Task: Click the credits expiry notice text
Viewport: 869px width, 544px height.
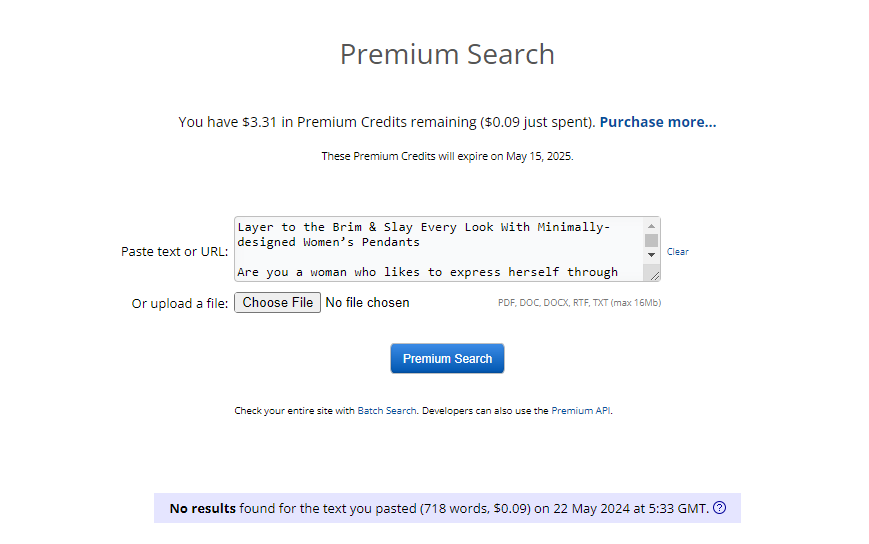Action: click(x=447, y=156)
